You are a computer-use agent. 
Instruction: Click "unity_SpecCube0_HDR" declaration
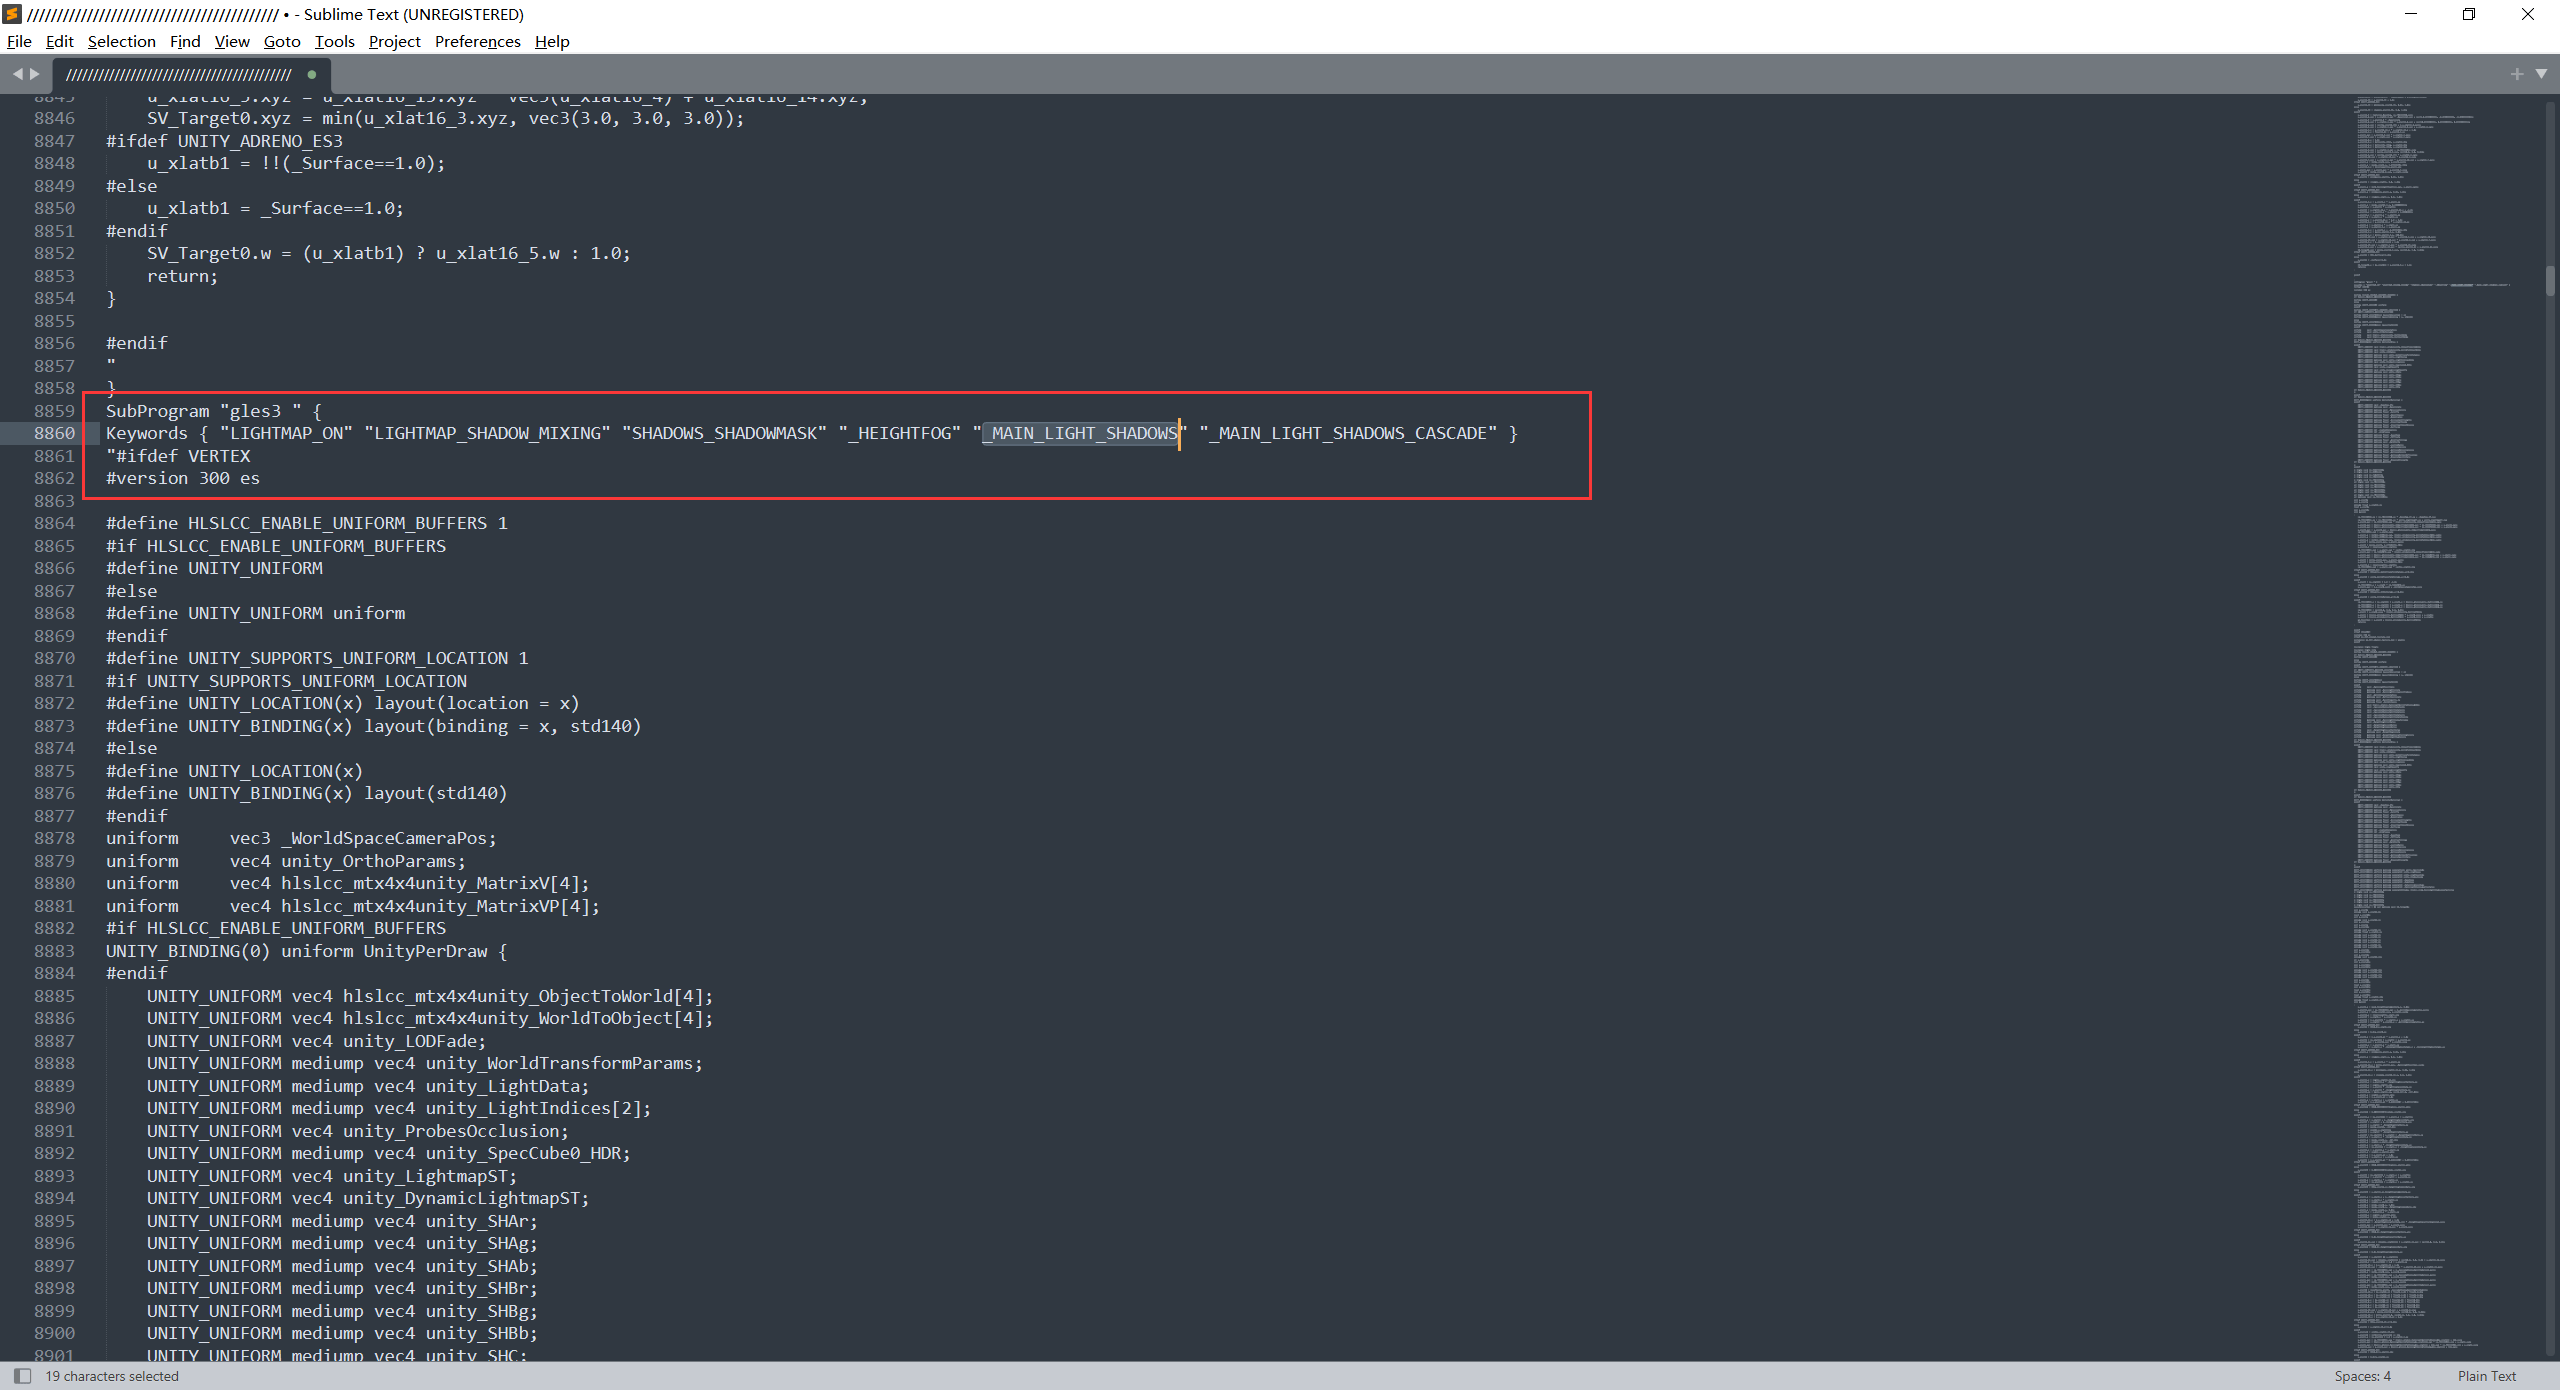389,1153
